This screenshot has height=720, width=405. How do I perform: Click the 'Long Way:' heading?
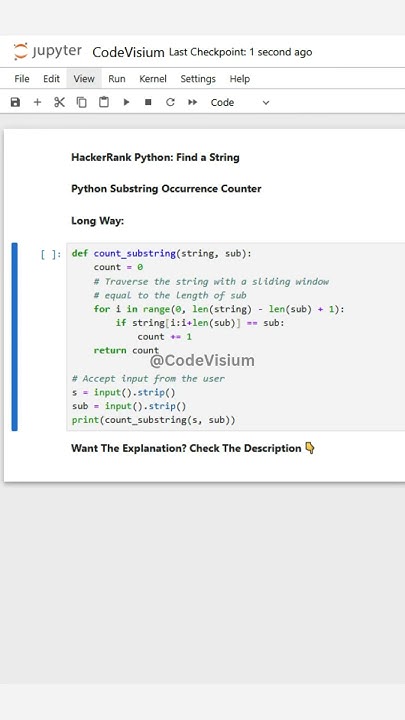point(97,221)
